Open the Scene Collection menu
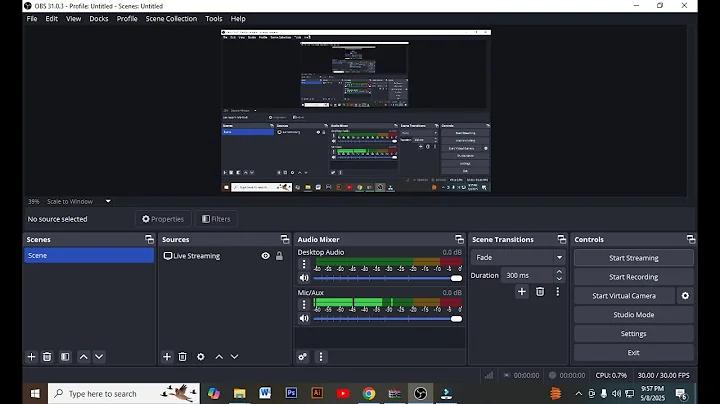Screen dimensions: 720x404 [171, 19]
